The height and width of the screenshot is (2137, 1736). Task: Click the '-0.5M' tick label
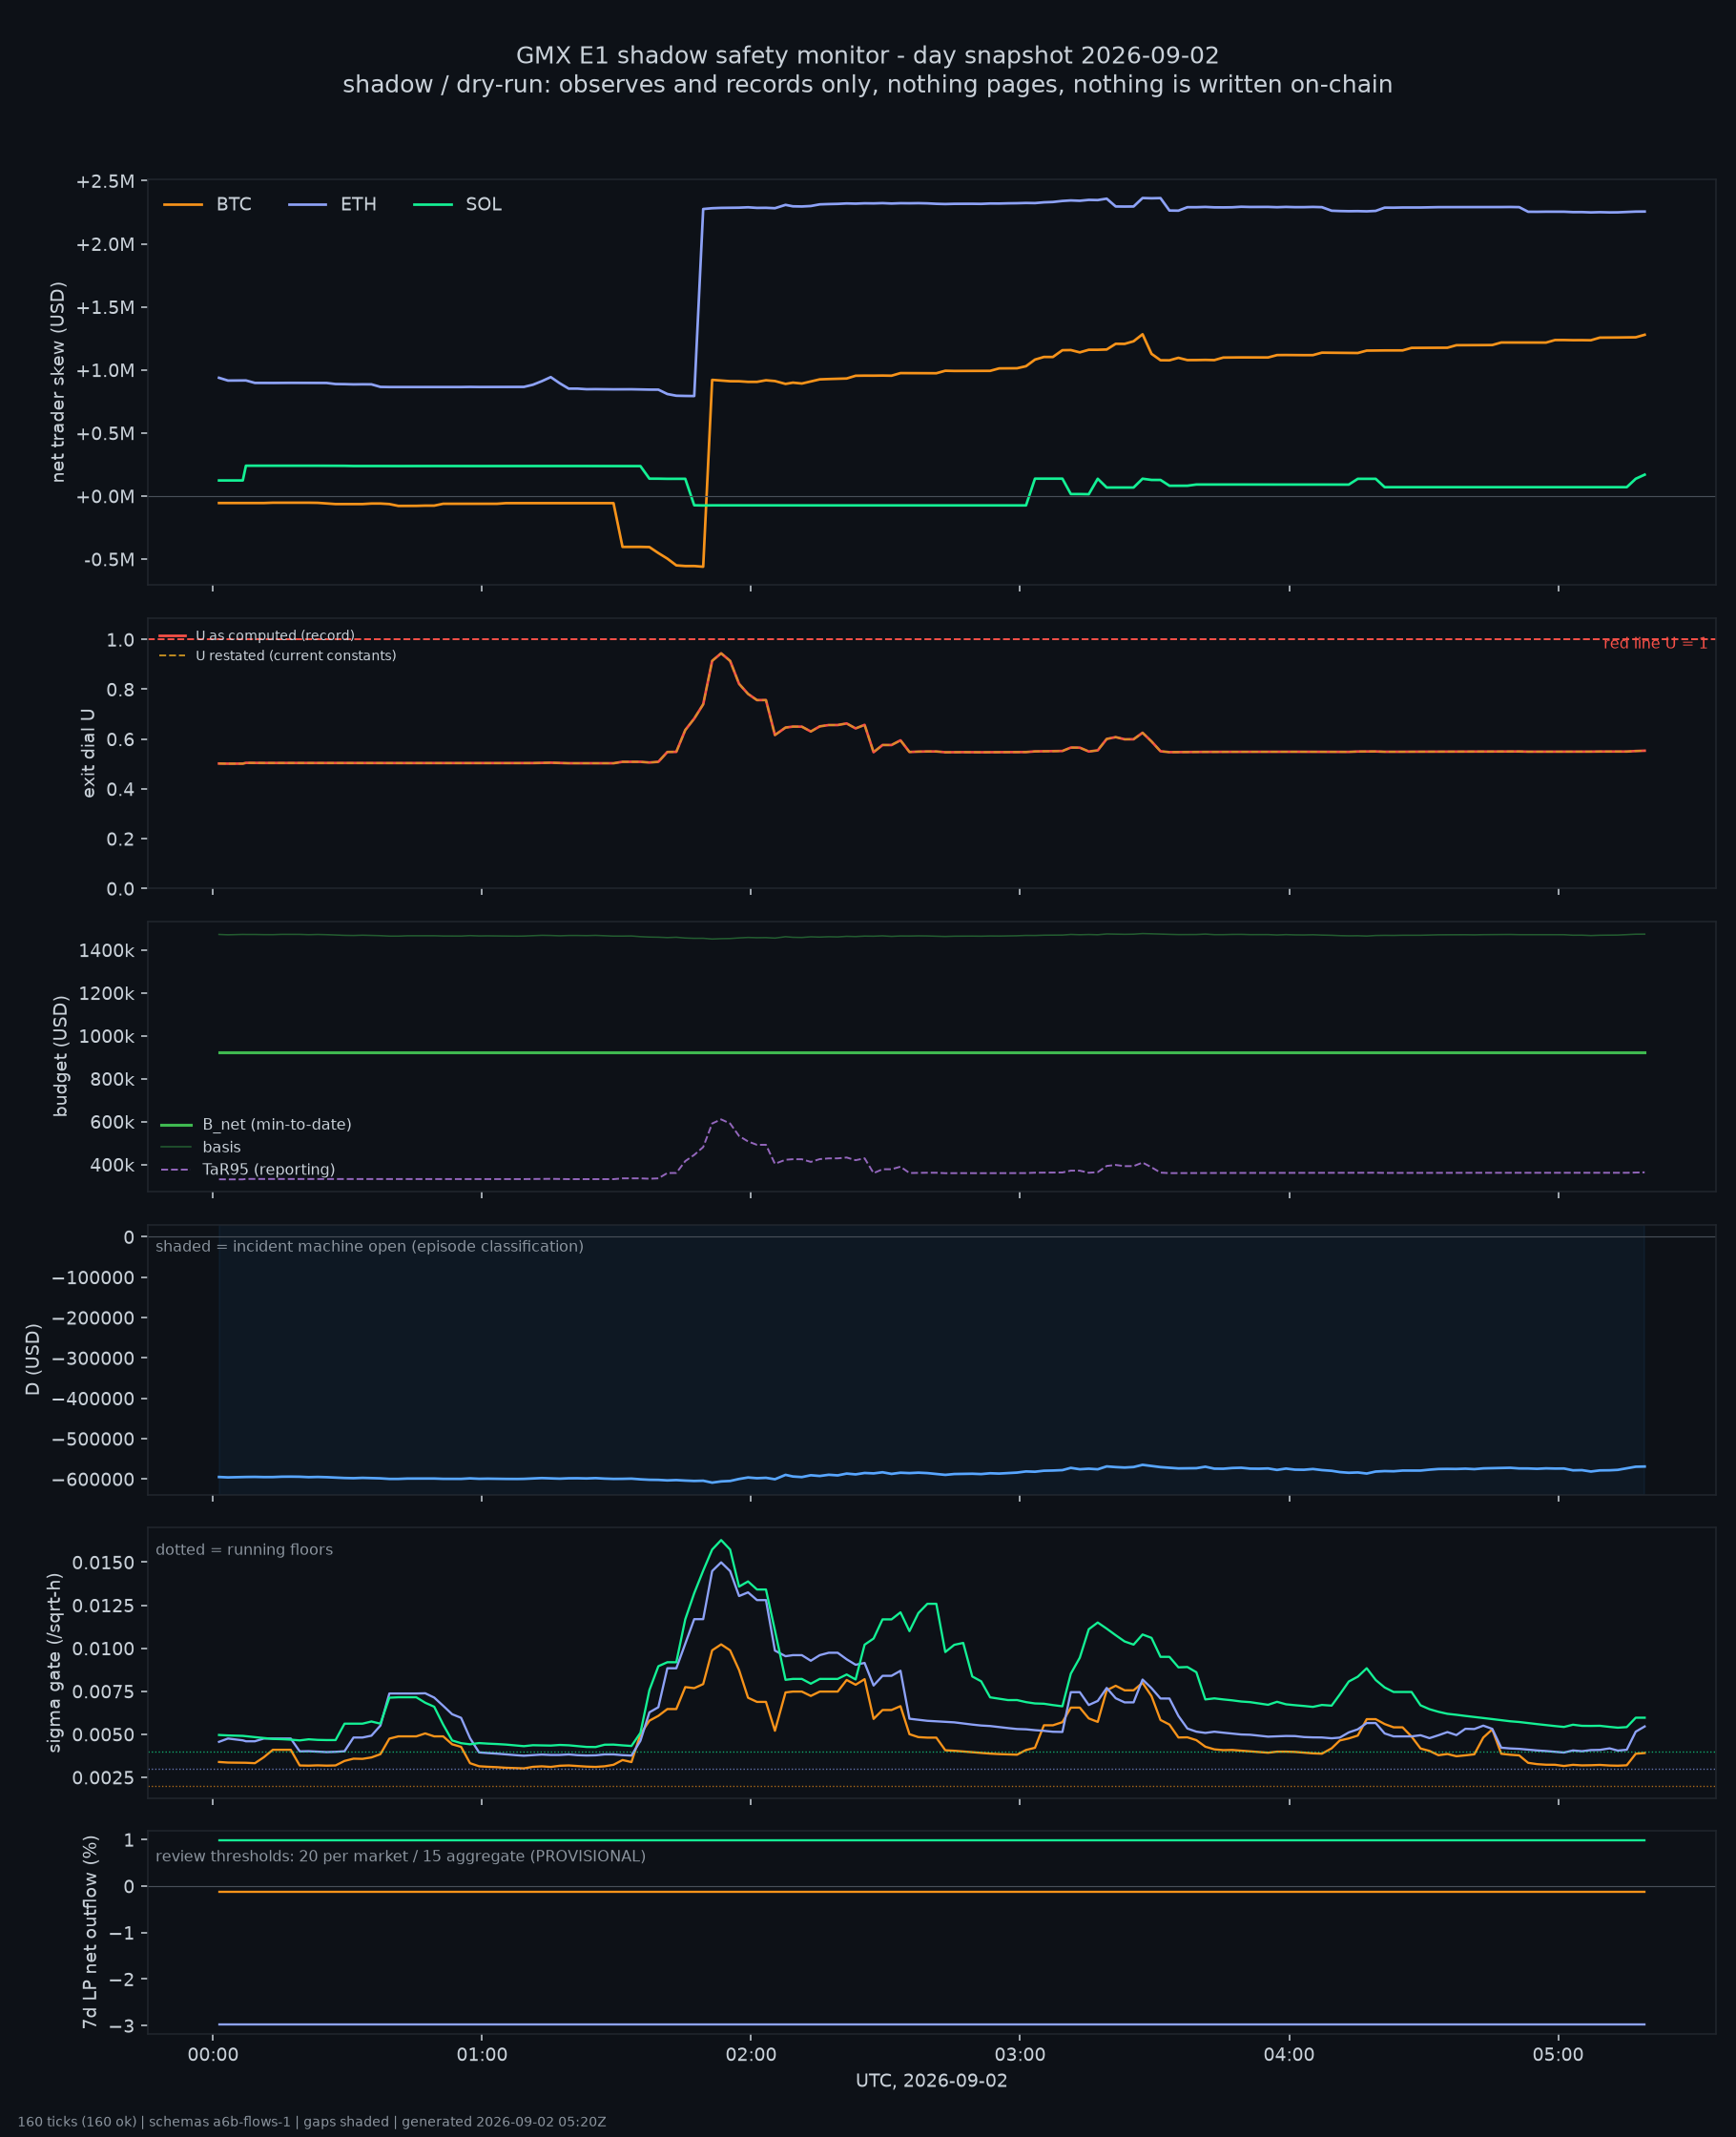click(x=109, y=560)
